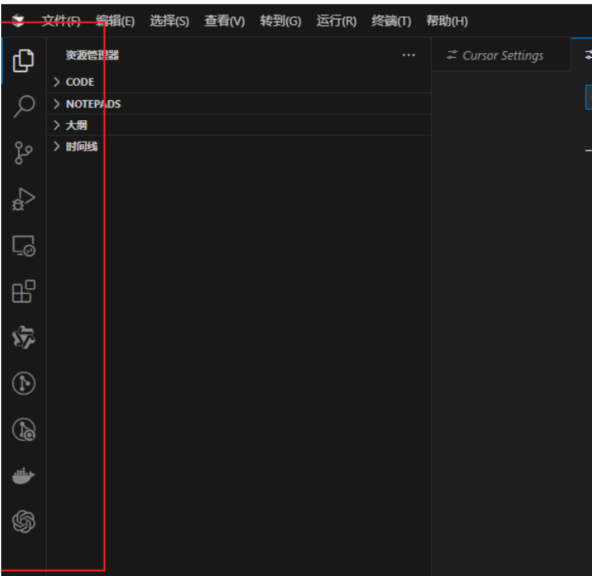This screenshot has height=576, width=592.
Task: Open the 选择(S) menu
Action: click(x=170, y=21)
